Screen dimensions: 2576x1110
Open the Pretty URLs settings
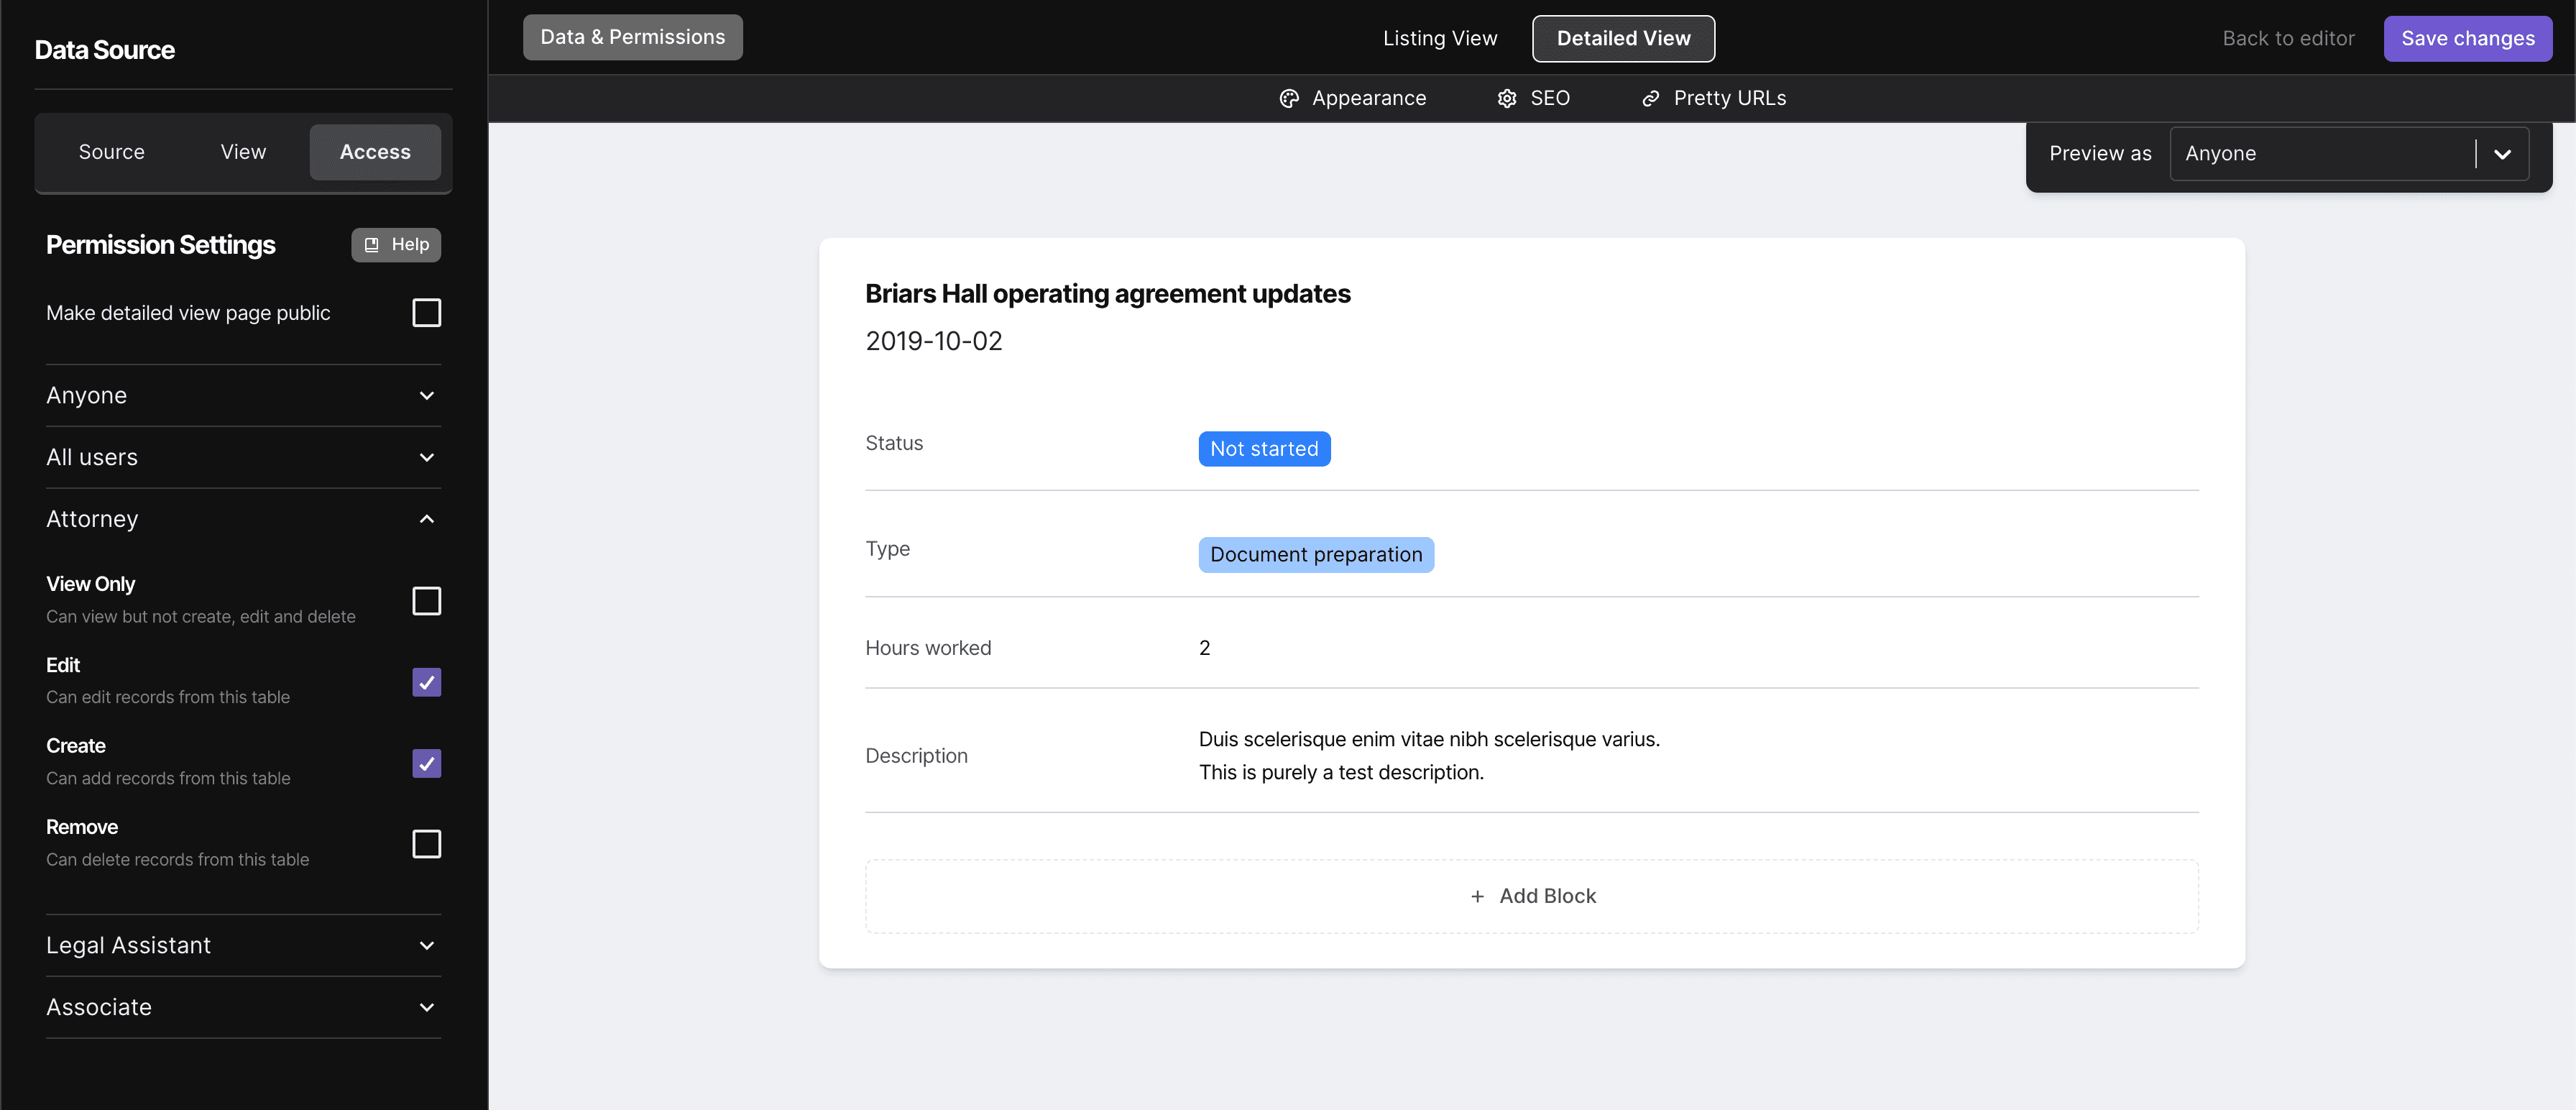(x=1713, y=98)
